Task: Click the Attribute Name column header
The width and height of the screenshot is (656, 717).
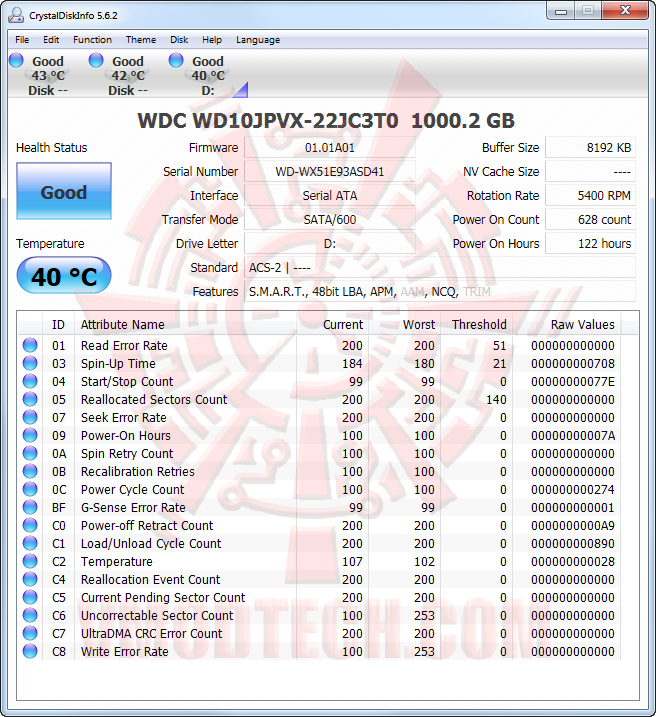Action: coord(185,325)
